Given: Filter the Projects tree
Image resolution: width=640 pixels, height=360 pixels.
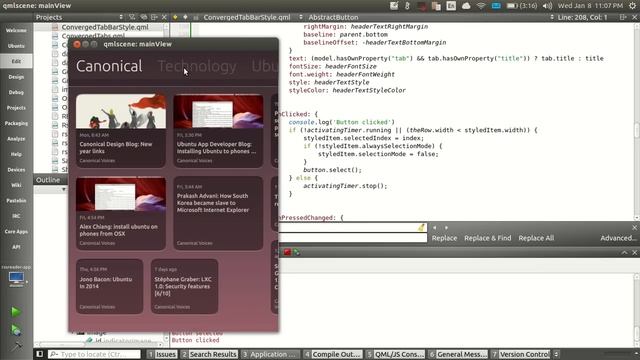Looking at the screenshot, I should point(132,17).
